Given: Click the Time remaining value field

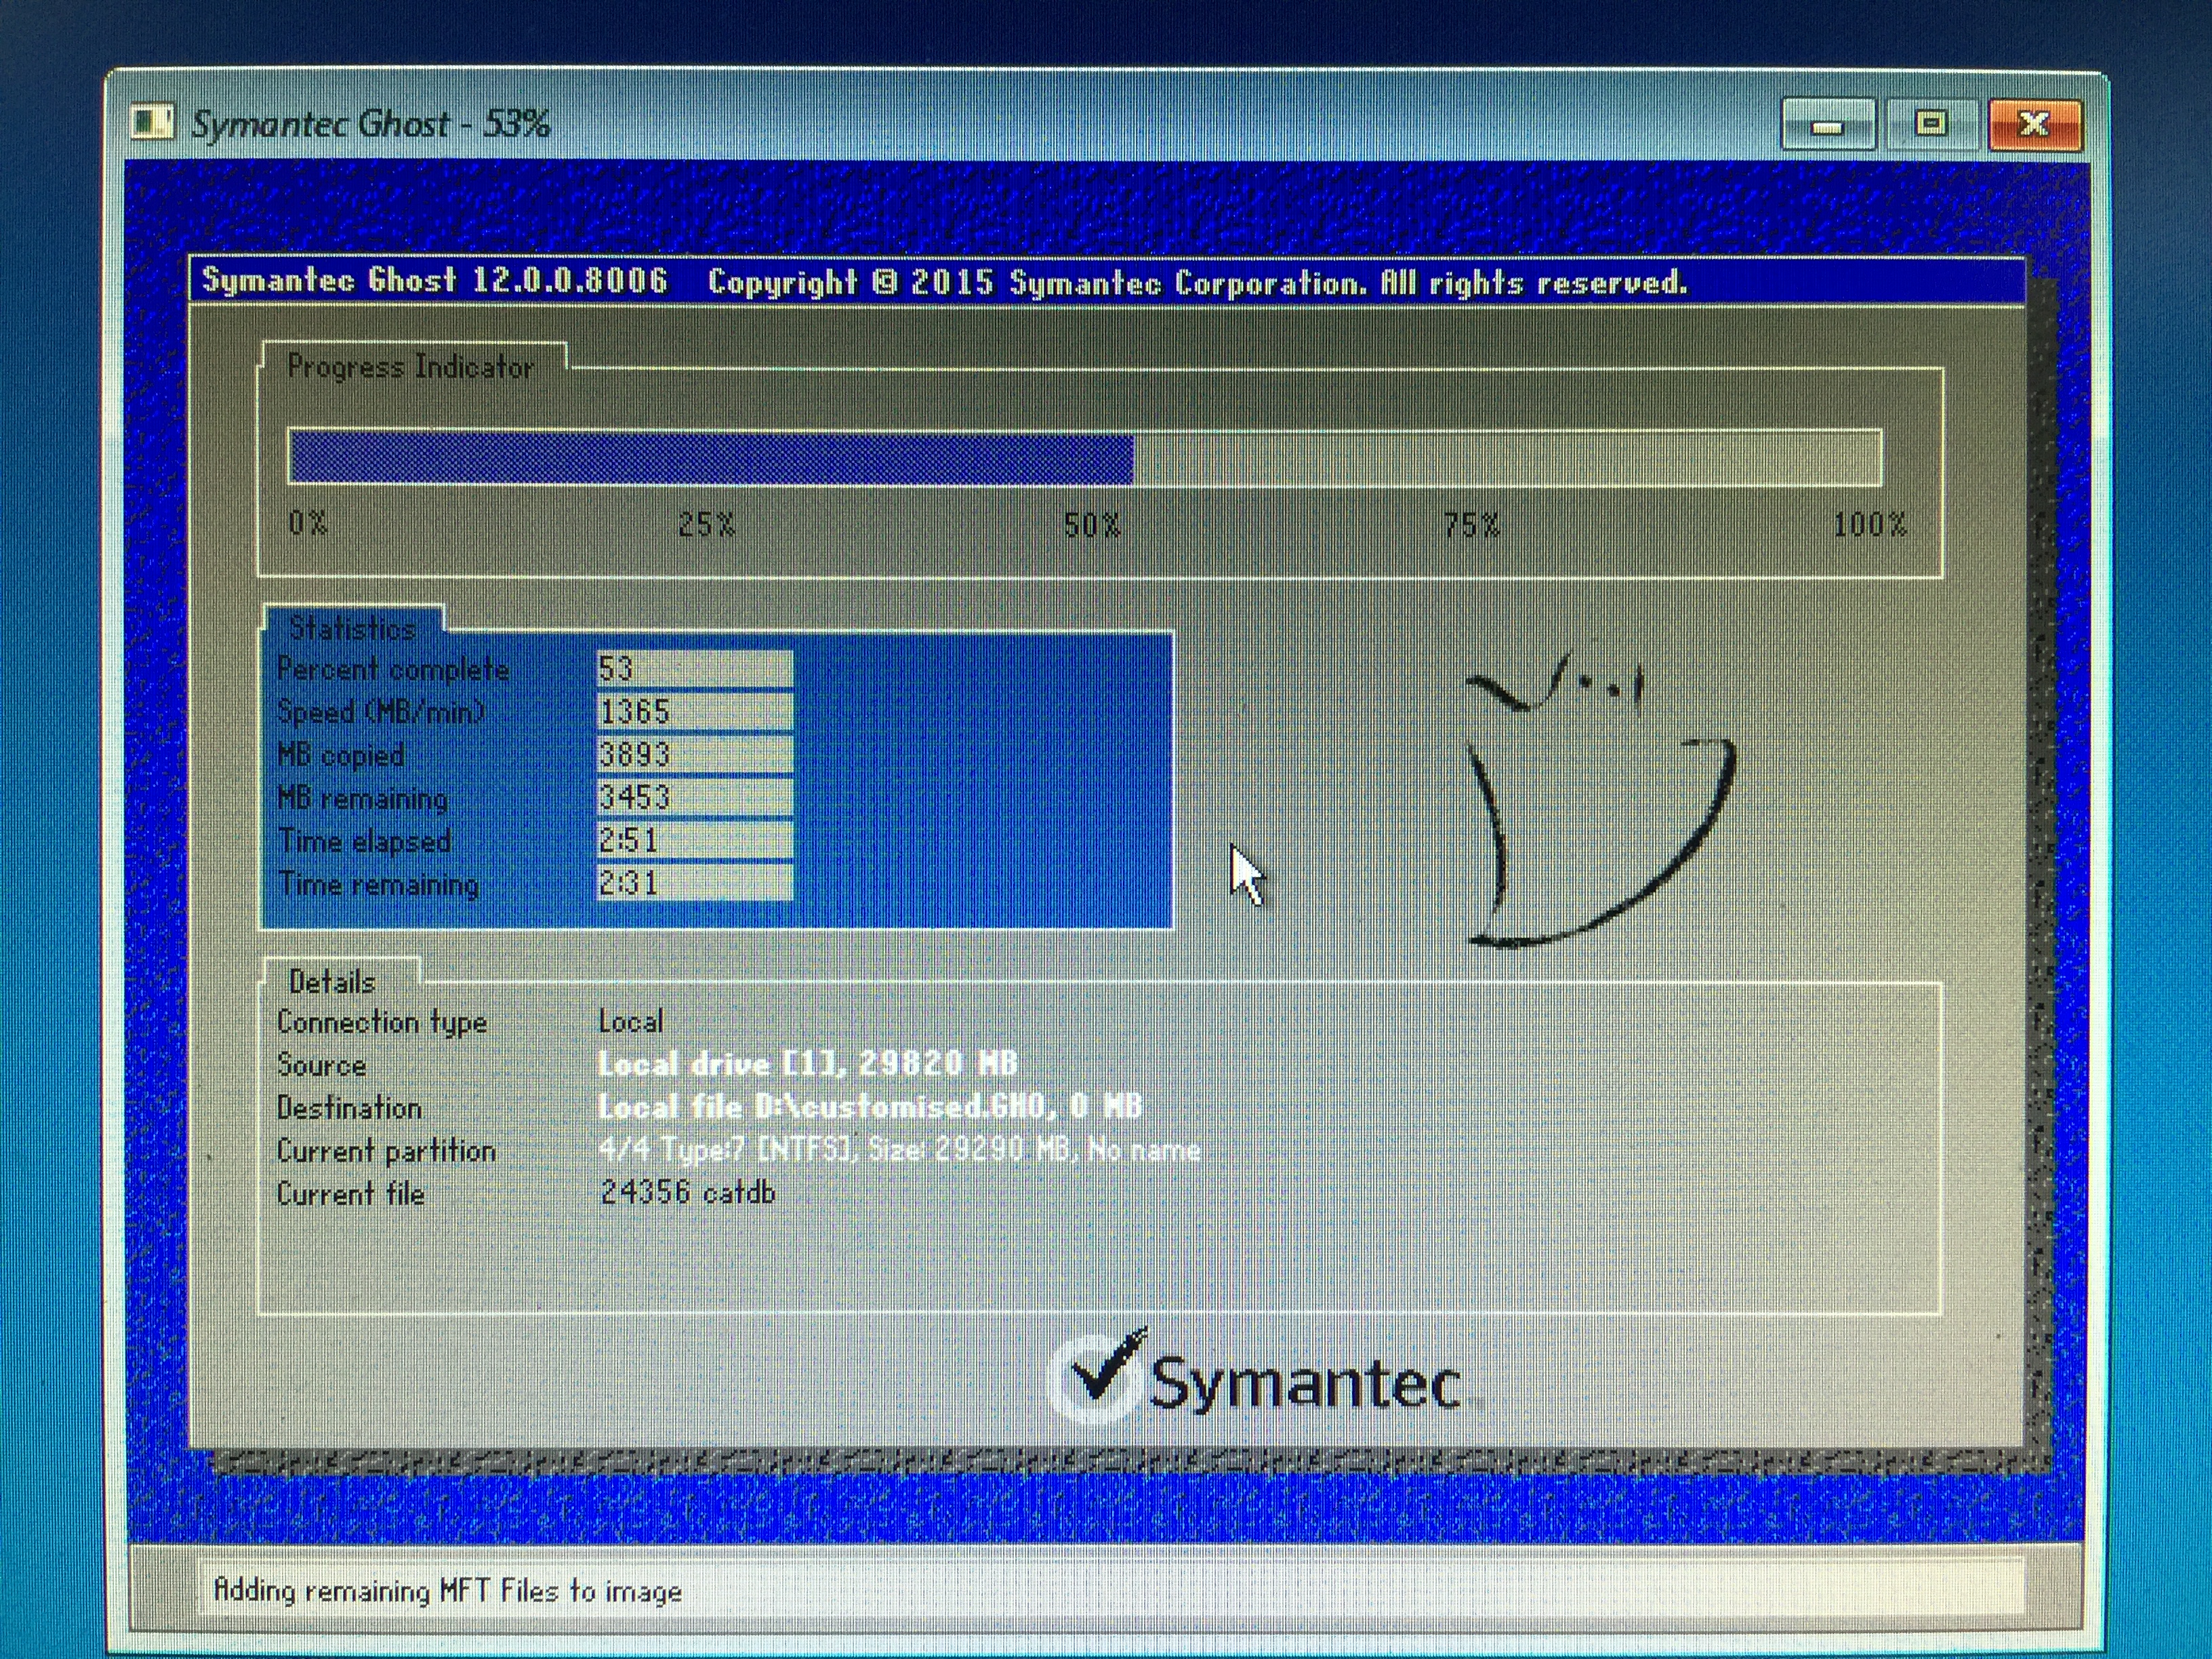Looking at the screenshot, I should [x=694, y=883].
